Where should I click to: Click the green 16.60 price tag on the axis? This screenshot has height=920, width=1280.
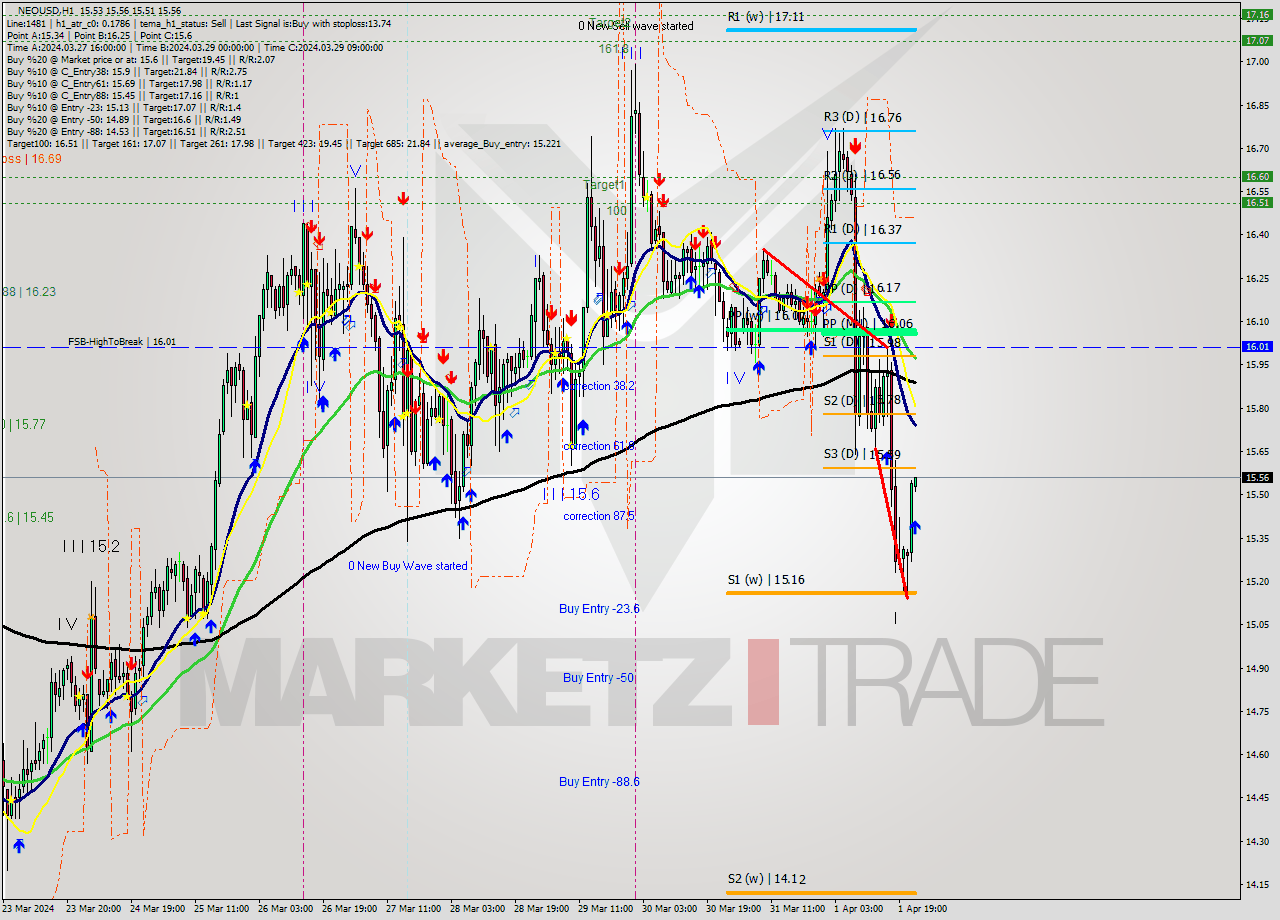pos(1257,176)
